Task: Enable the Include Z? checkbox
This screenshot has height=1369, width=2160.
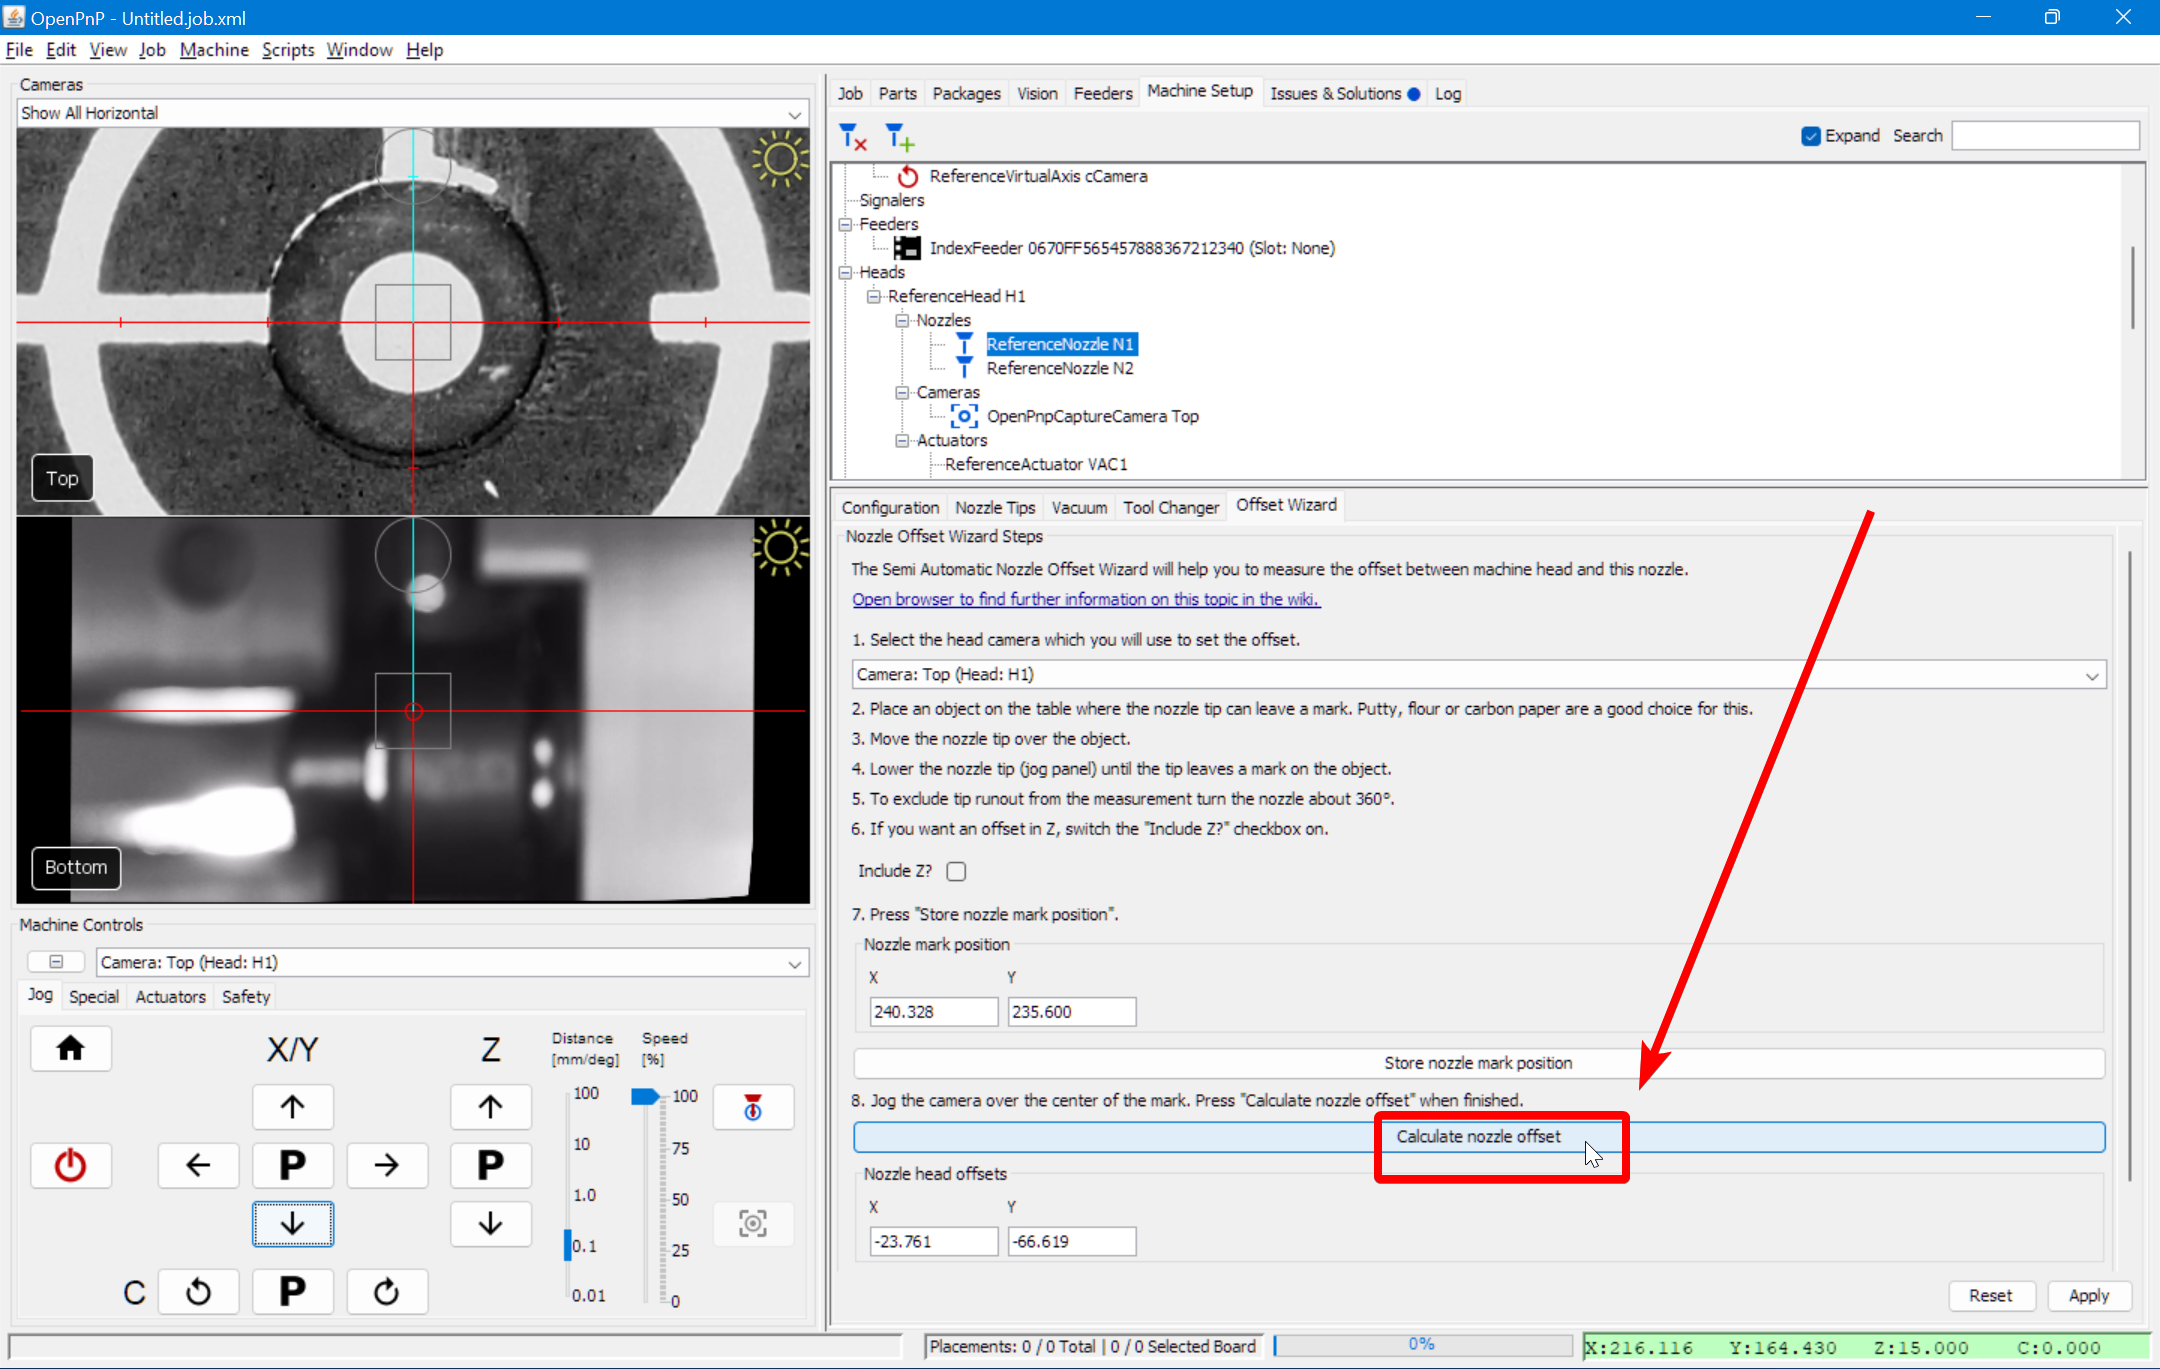Action: point(955,871)
